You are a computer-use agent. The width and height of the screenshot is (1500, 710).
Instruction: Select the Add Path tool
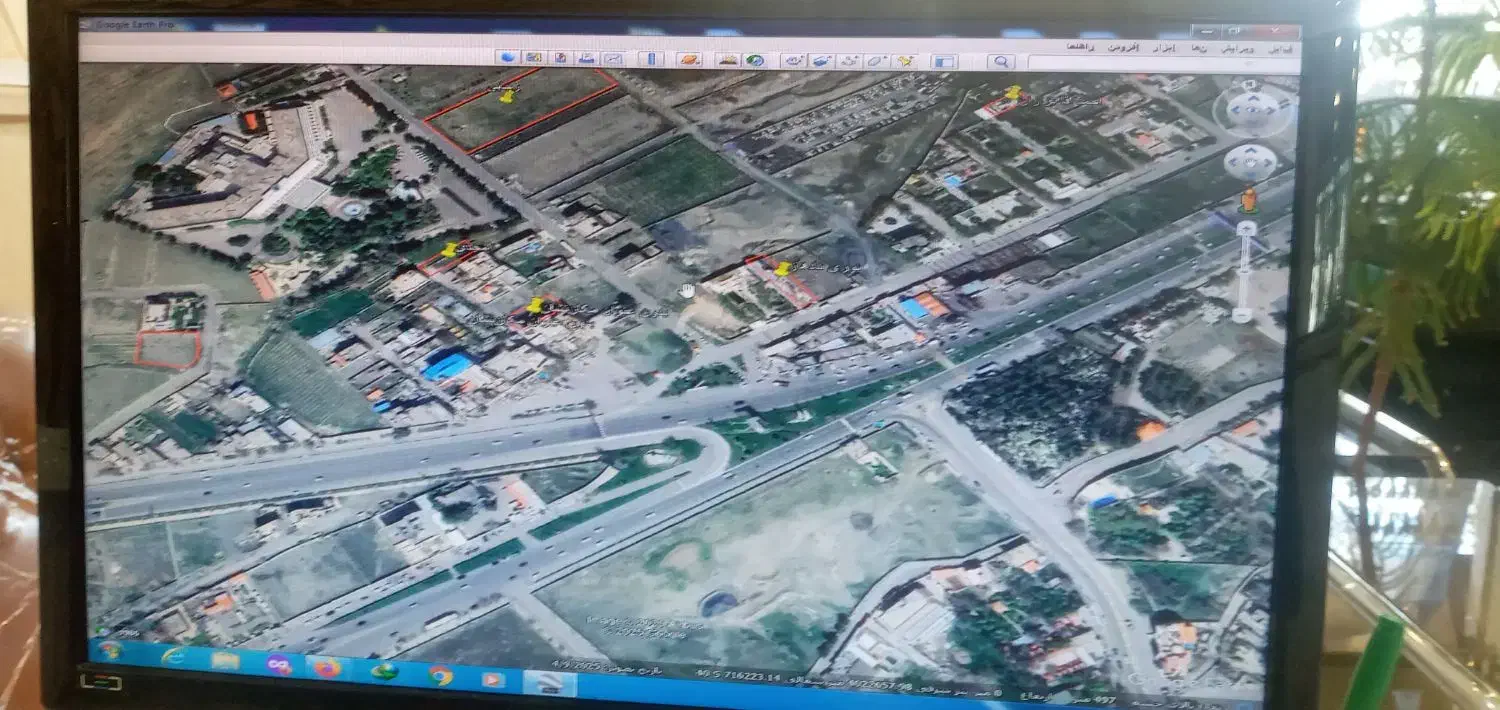850,61
